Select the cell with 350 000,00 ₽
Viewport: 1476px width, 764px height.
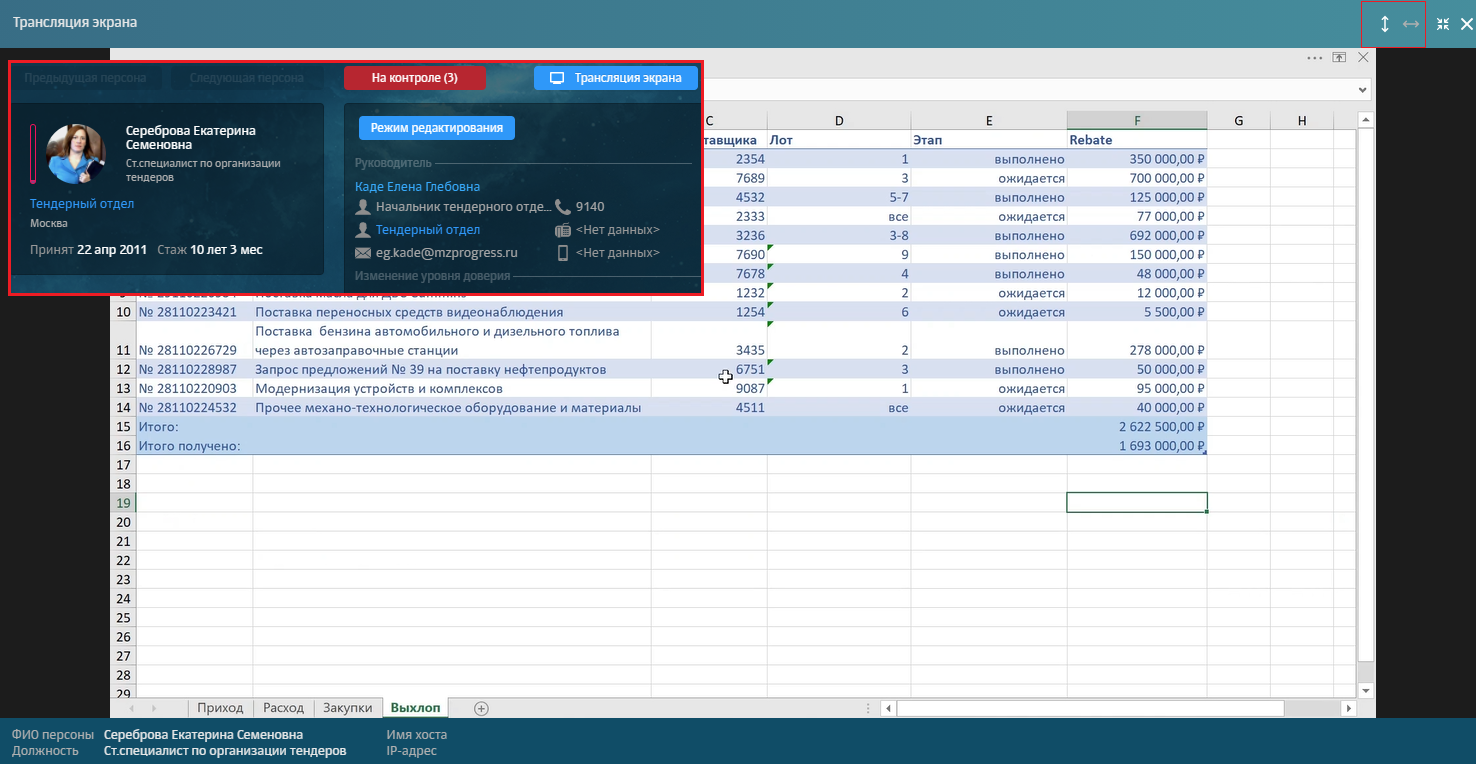pyautogui.click(x=1137, y=159)
